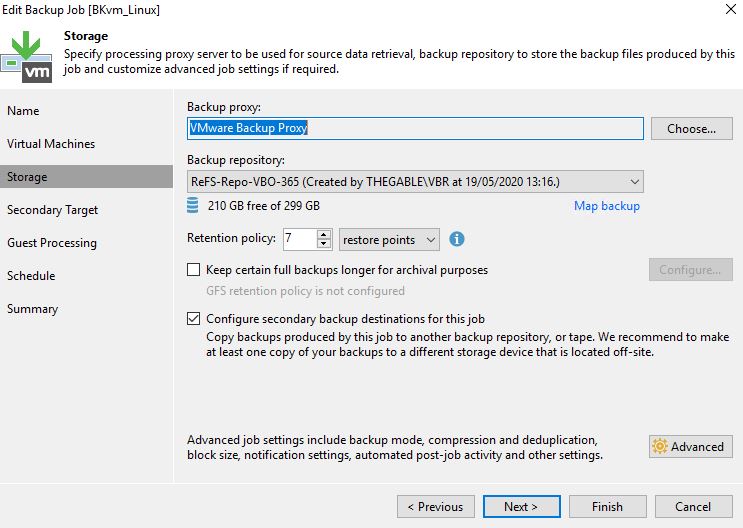Close the Edit Backup Job dialog
743x528 pixels.
(x=731, y=9)
